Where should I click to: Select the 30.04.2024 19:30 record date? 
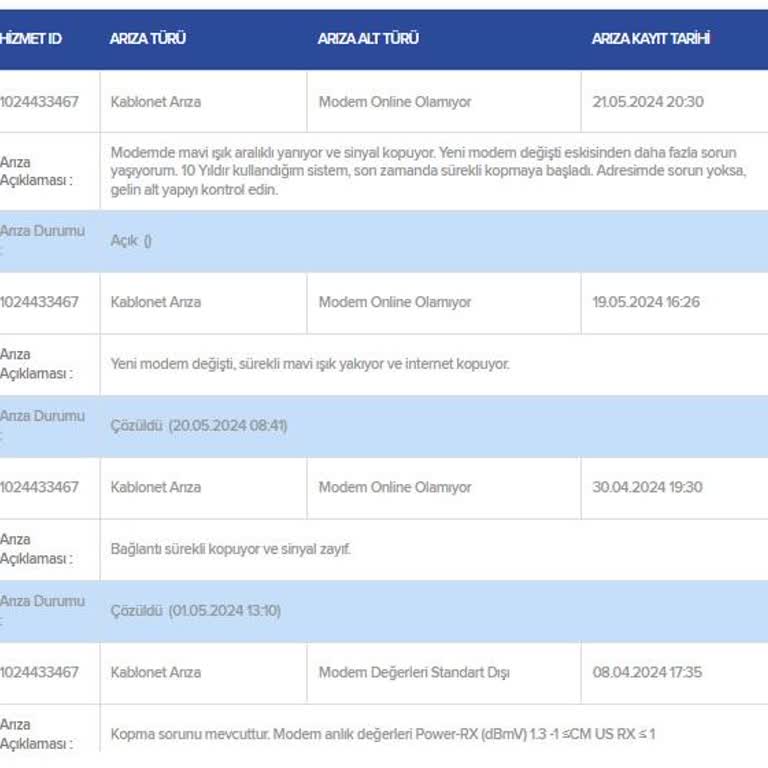click(647, 487)
